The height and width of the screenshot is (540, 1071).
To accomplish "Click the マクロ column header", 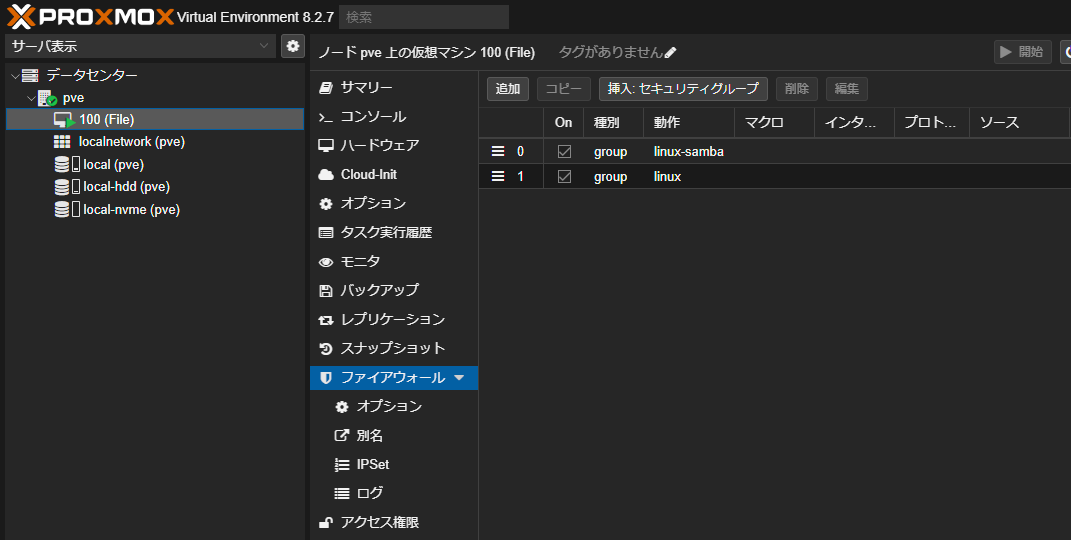I will tap(774, 123).
